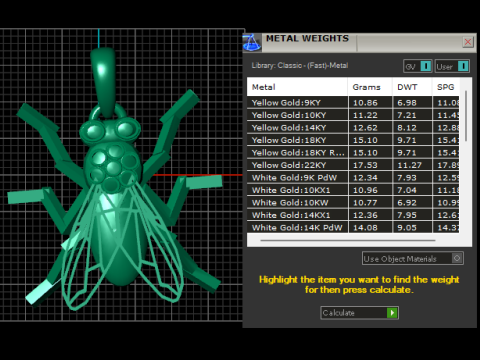Click the Library: Classic - (Fast)-Metal label

coord(300,66)
